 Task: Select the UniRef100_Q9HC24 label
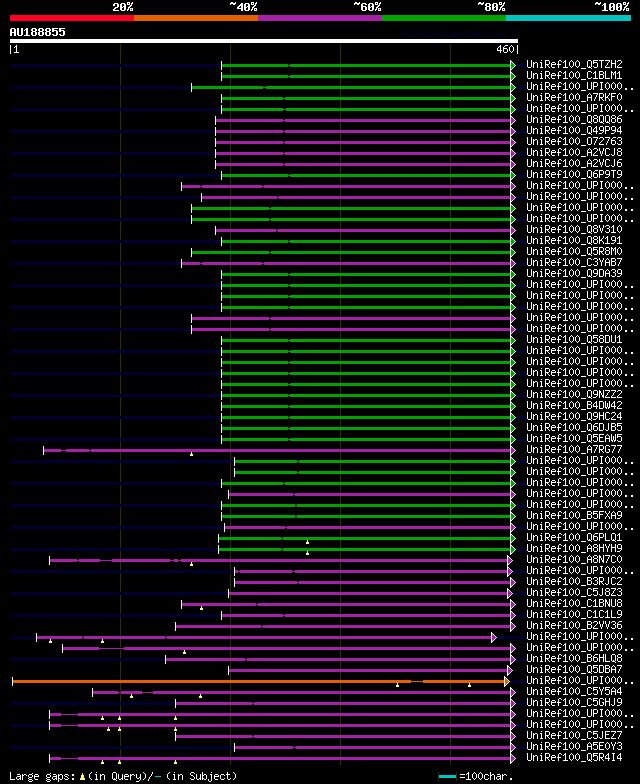coord(574,416)
